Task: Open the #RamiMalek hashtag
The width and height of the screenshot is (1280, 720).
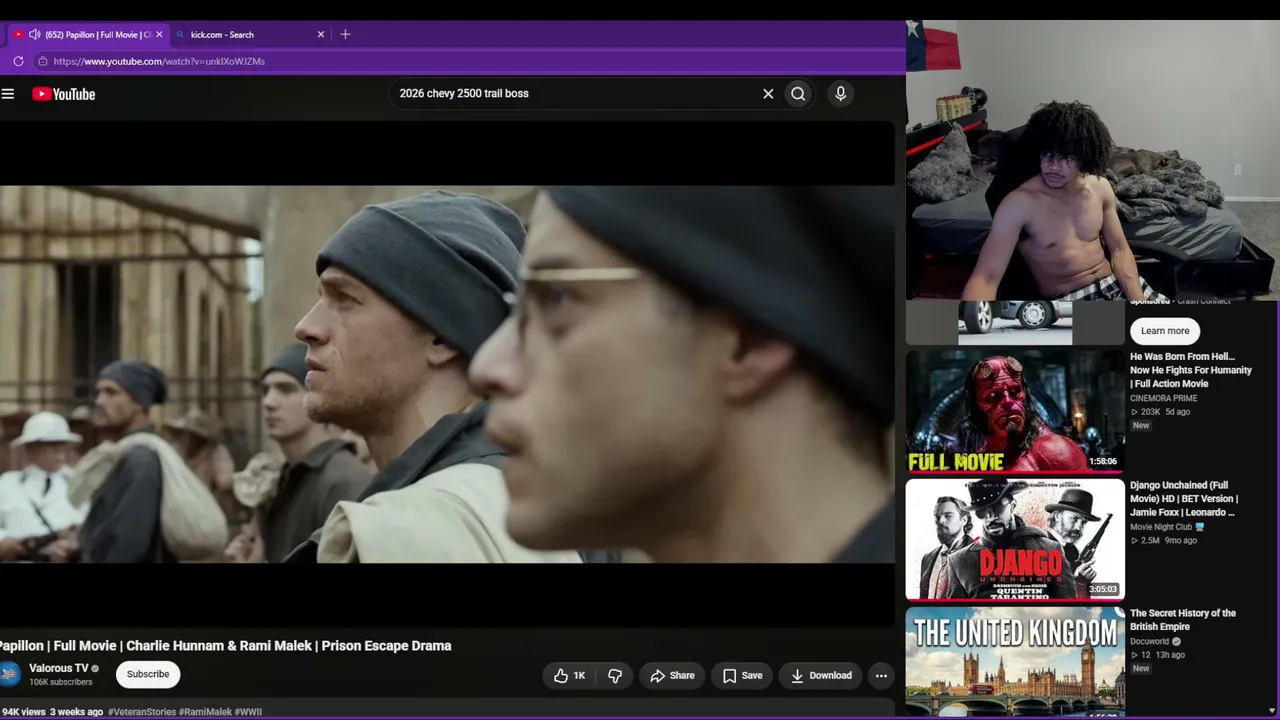Action: (x=205, y=712)
